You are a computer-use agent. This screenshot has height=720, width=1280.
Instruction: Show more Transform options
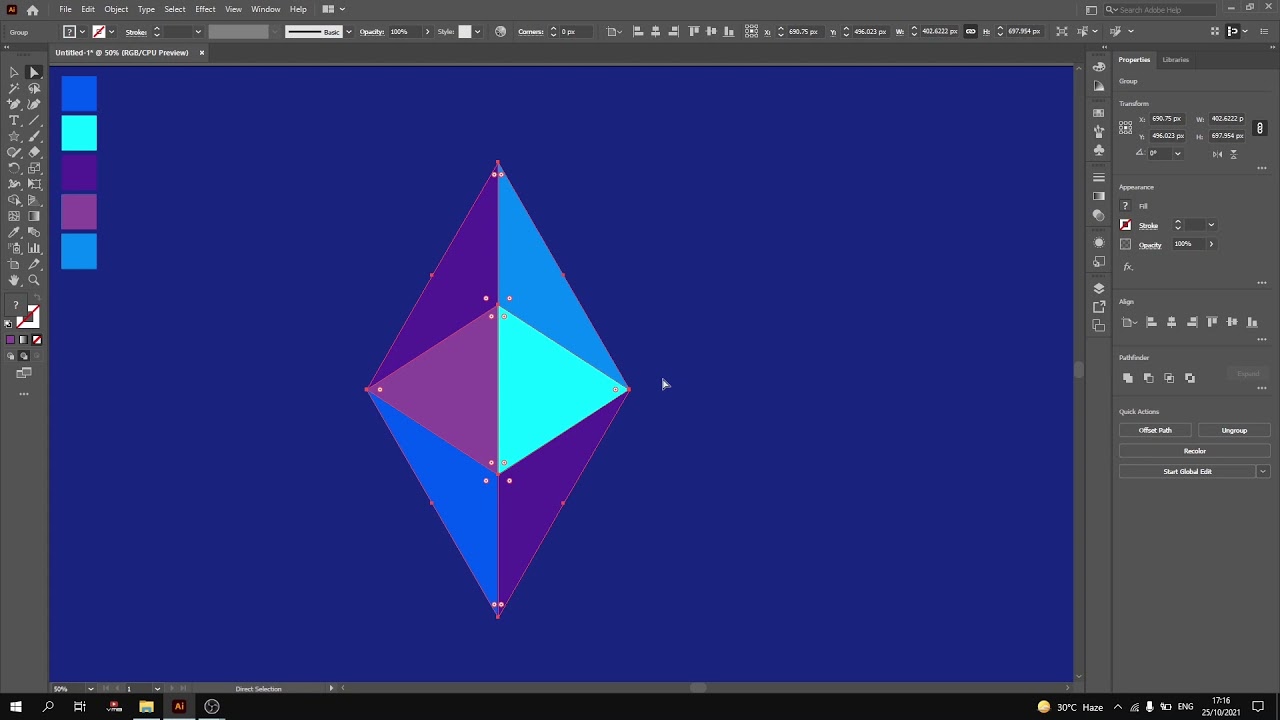[x=1262, y=168]
